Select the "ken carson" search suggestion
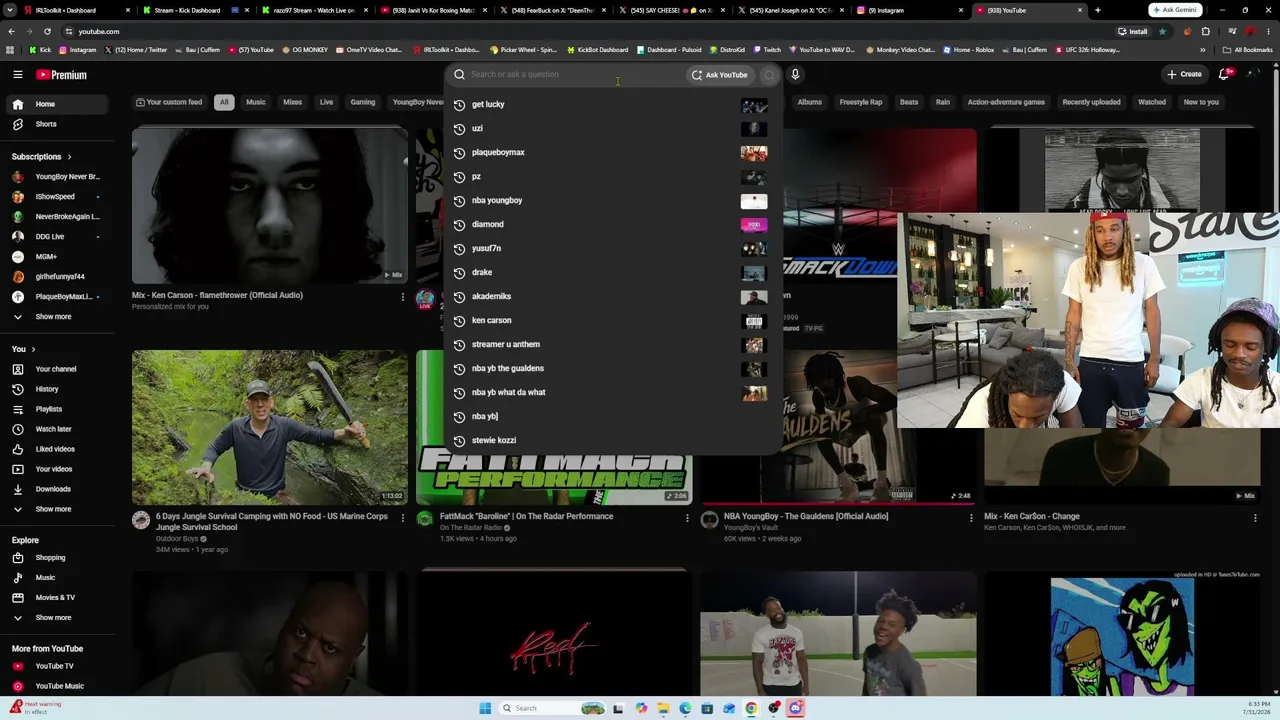The image size is (1280, 720). click(611, 320)
